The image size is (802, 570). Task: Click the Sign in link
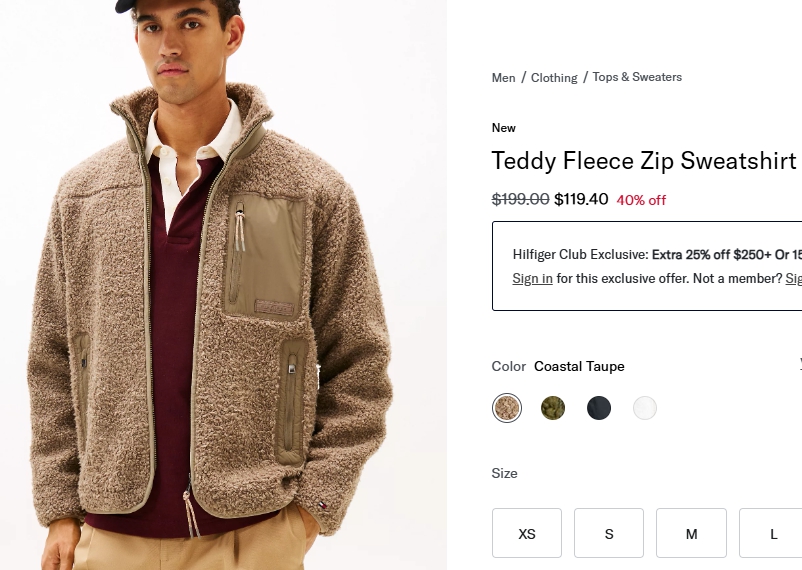pyautogui.click(x=532, y=279)
